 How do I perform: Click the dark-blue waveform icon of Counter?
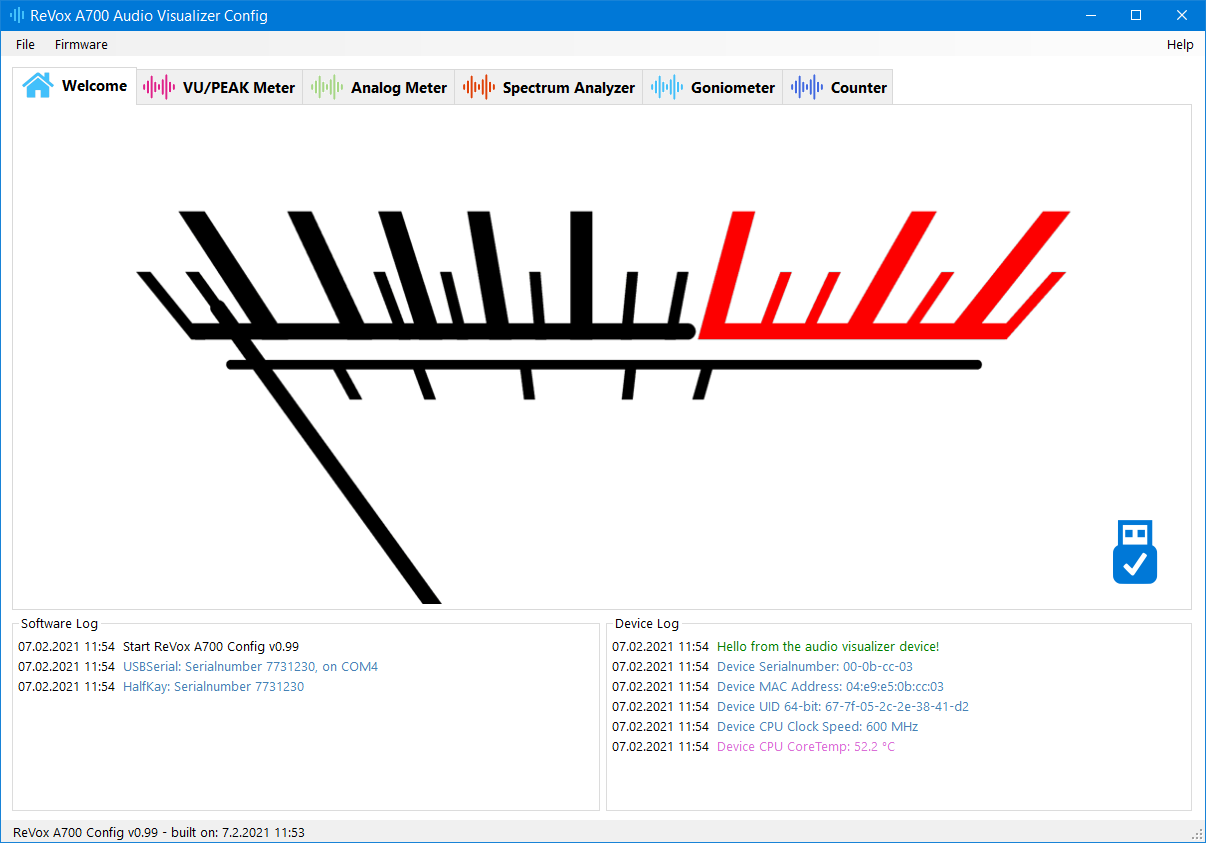click(x=807, y=87)
